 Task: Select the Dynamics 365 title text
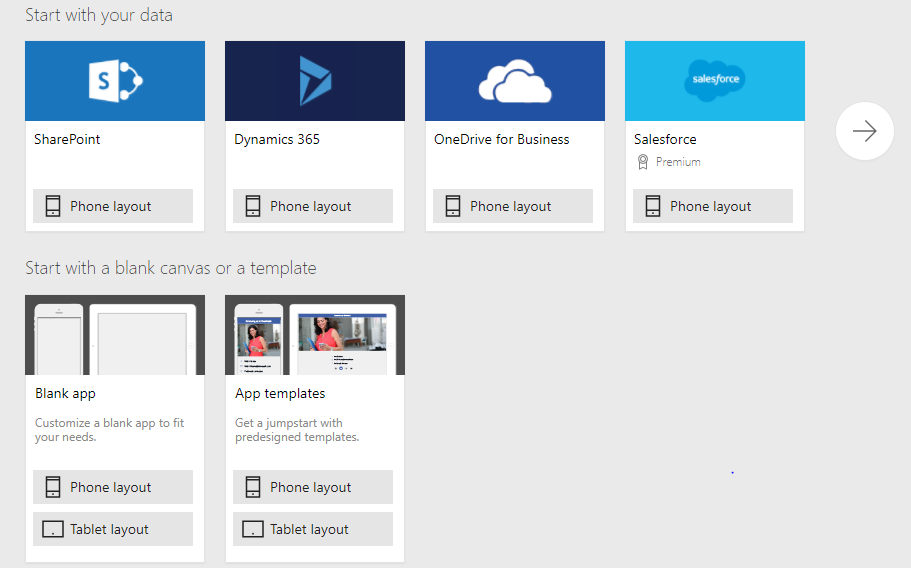pos(277,139)
